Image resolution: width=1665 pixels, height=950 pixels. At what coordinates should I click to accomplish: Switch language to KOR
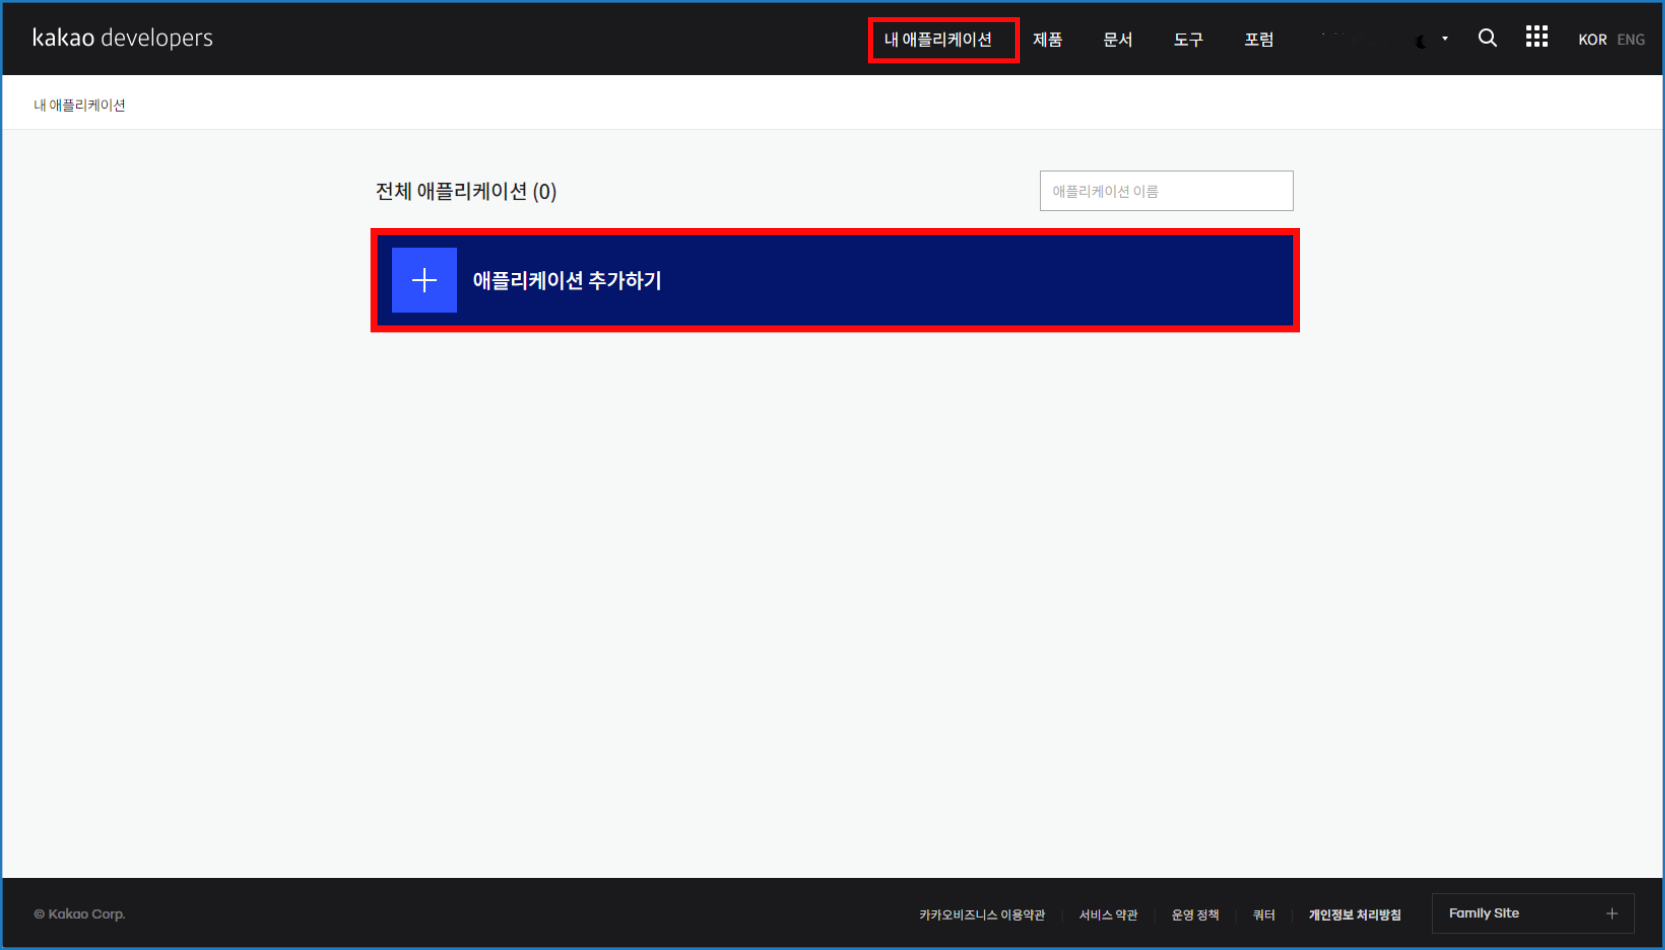(x=1592, y=40)
